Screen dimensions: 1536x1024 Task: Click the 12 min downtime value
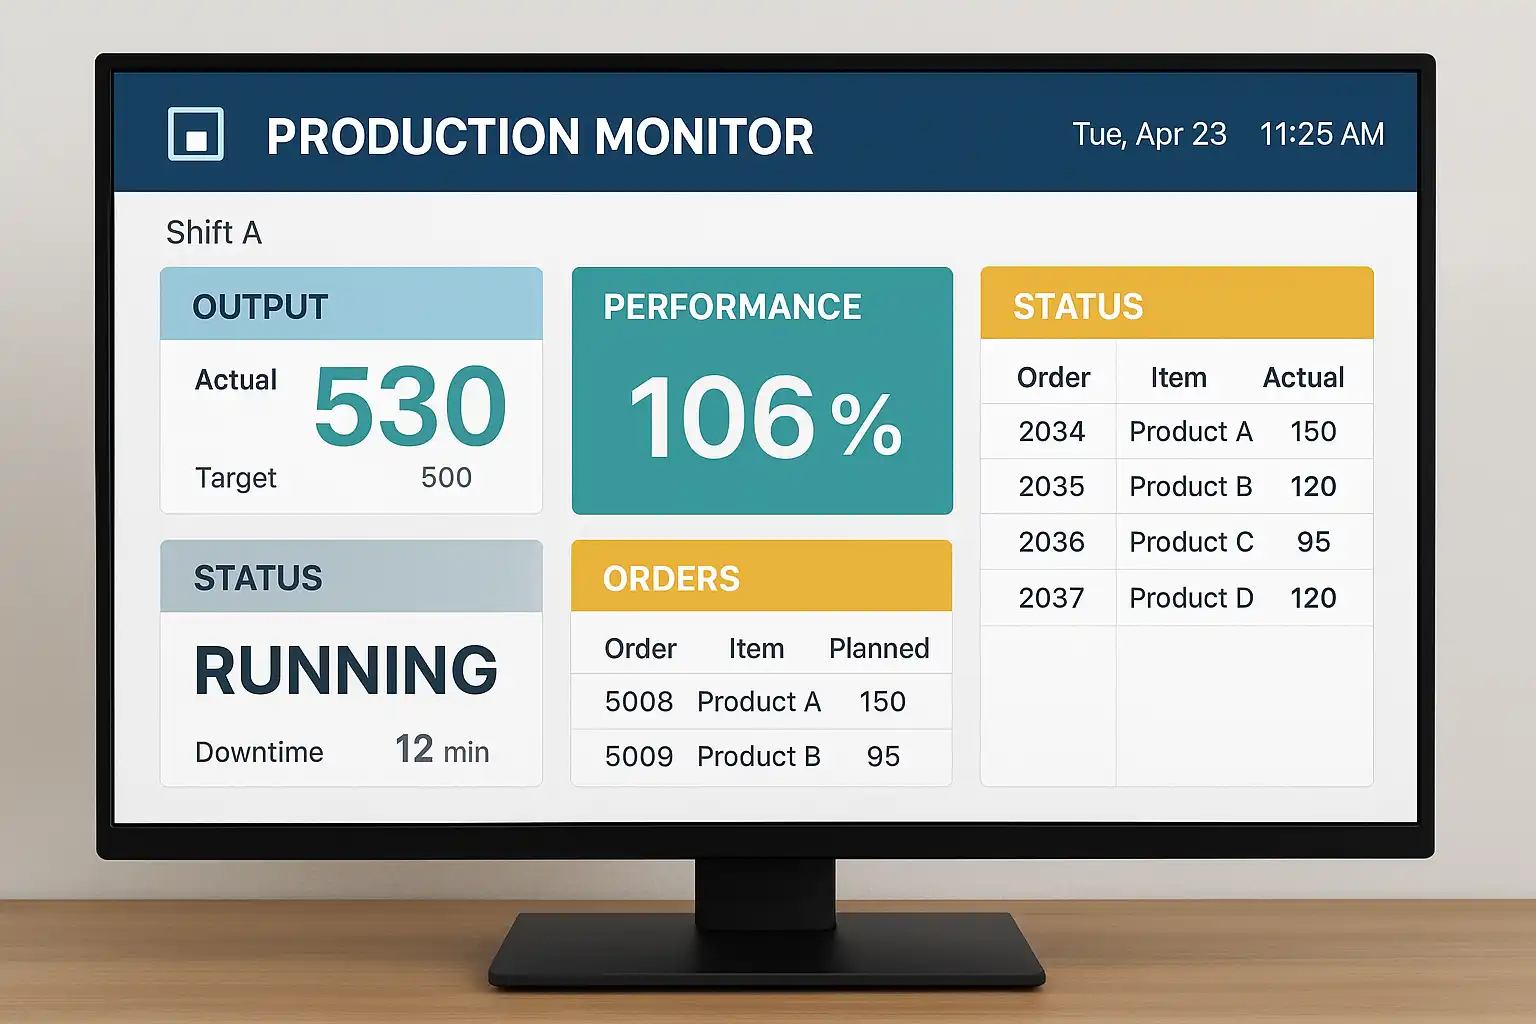(x=442, y=750)
